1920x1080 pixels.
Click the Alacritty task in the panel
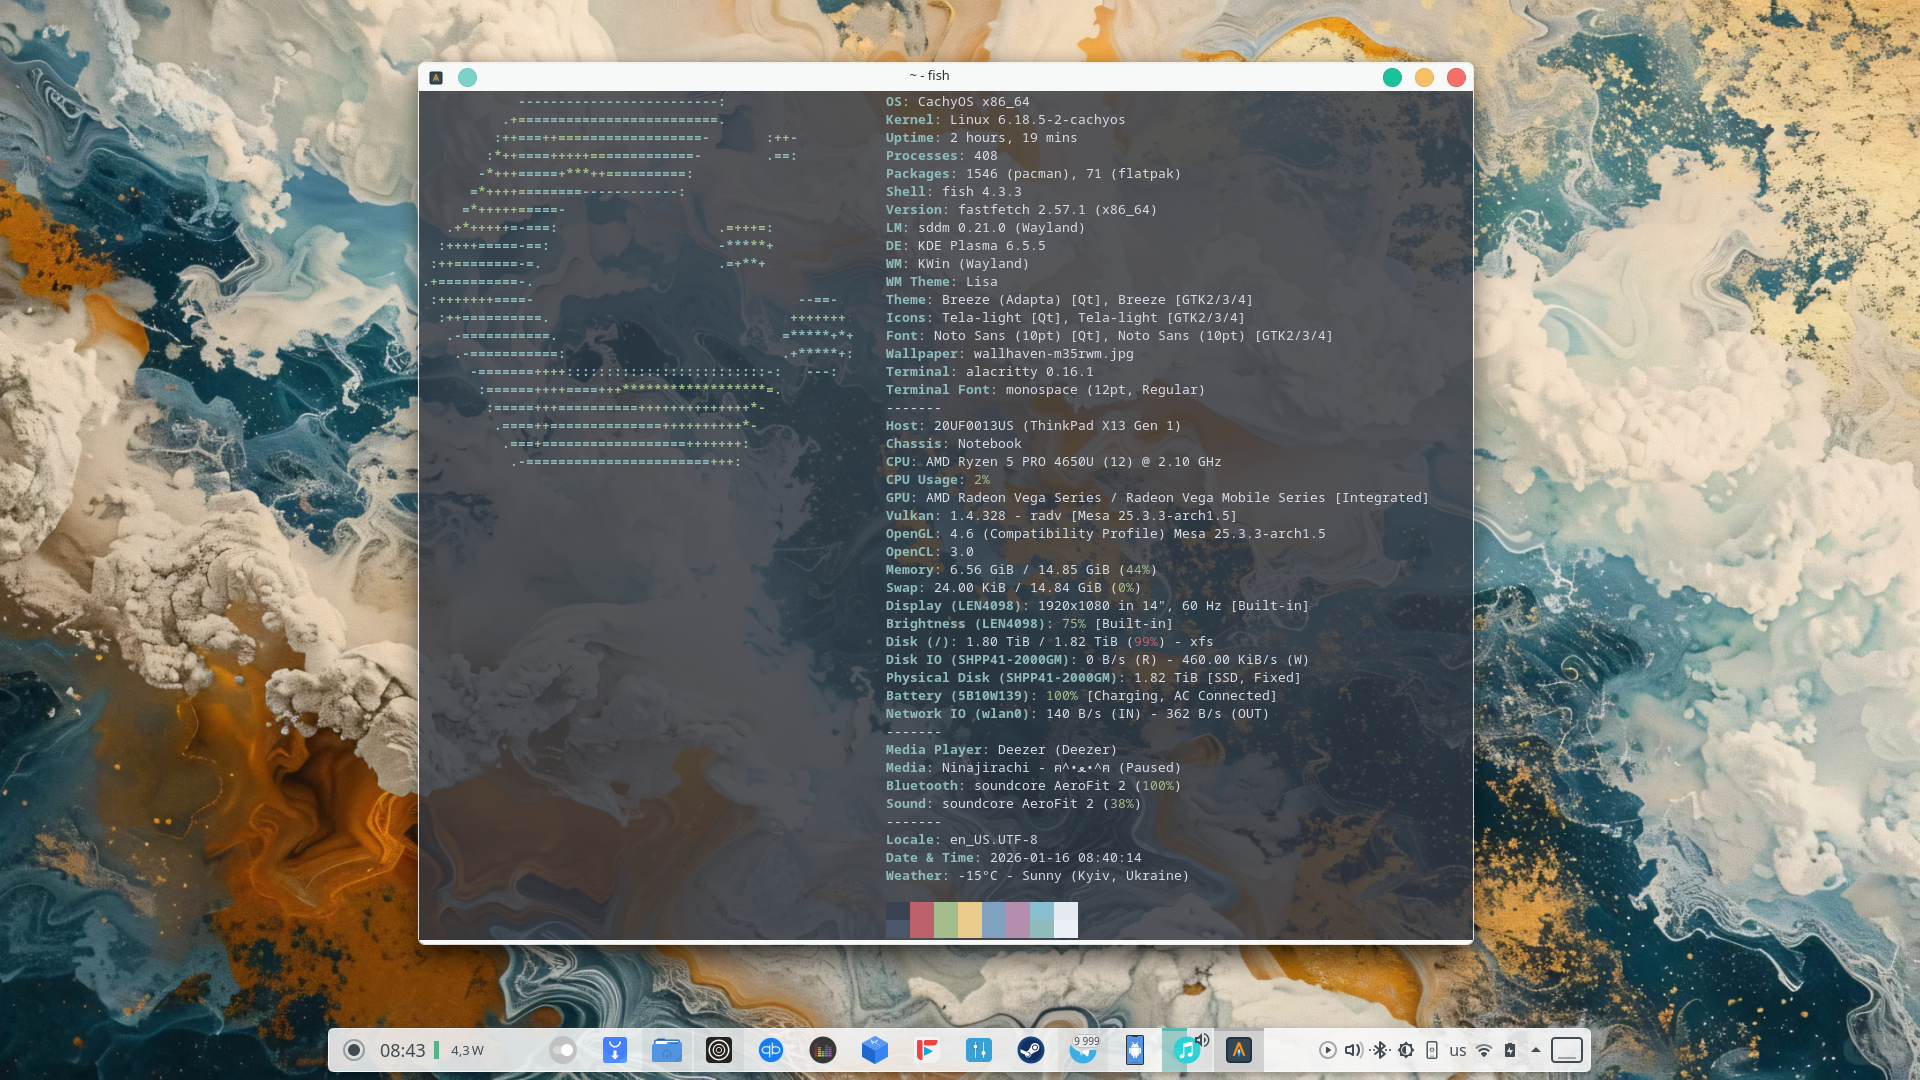(x=1238, y=1050)
